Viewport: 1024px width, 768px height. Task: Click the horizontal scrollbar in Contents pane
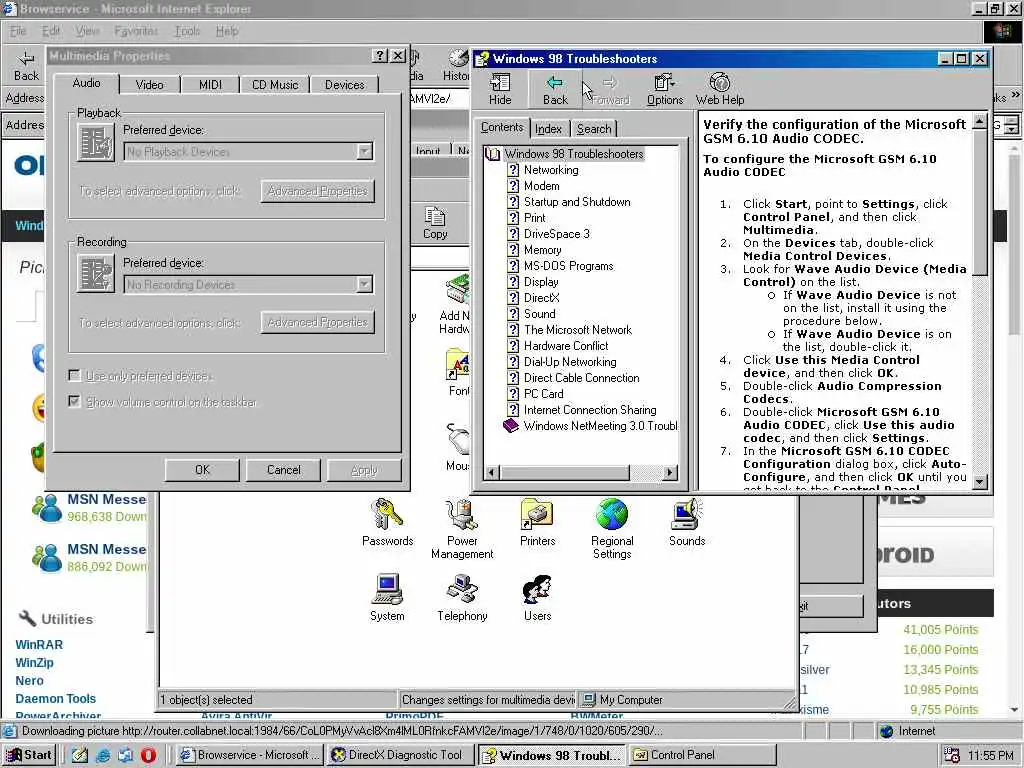[x=581, y=472]
